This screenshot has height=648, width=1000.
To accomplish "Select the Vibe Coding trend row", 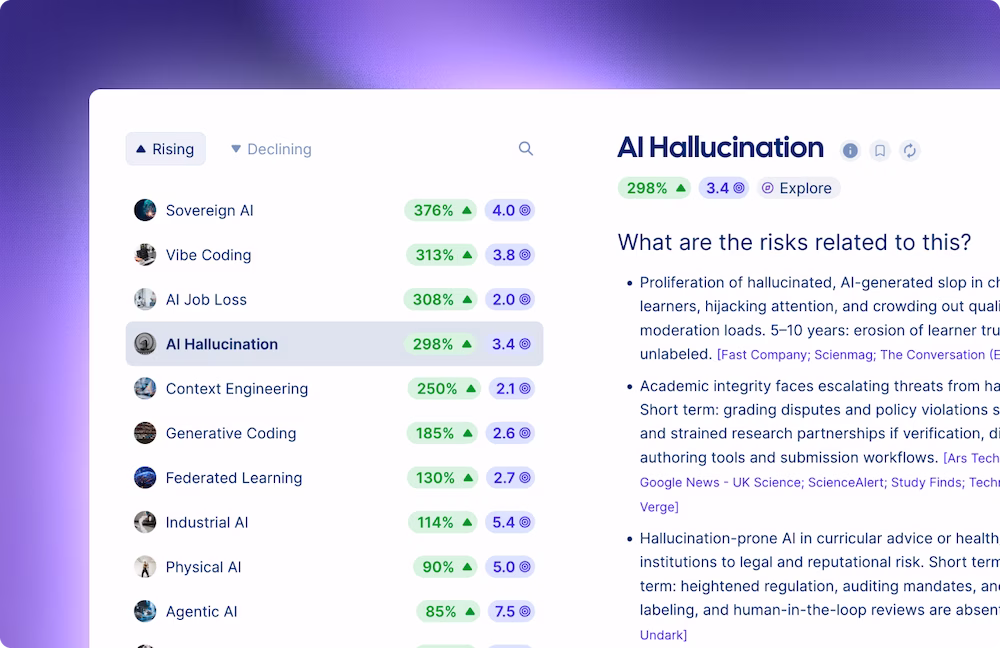I will 334,254.
